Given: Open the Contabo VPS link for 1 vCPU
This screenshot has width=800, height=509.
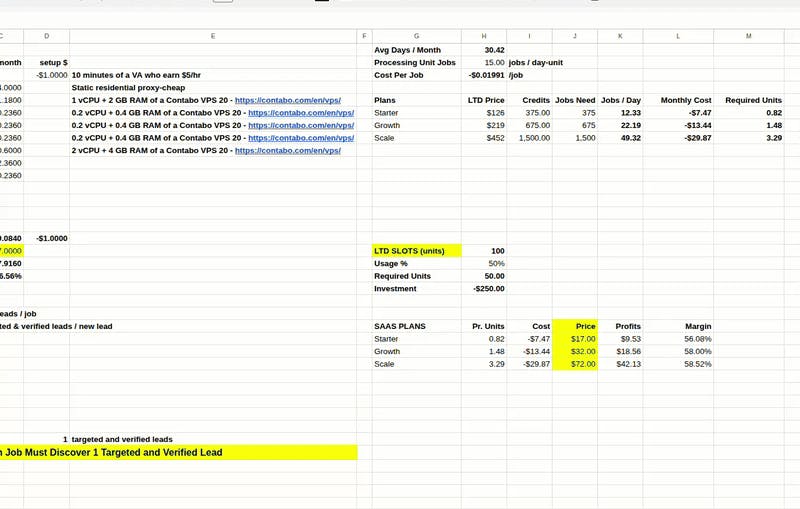Looking at the screenshot, I should (288, 100).
